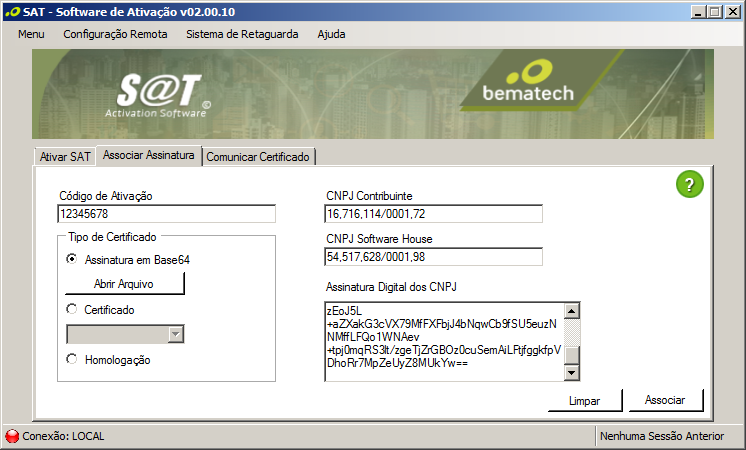The image size is (746, 450).
Task: Open the Menu menu
Action: [31, 34]
